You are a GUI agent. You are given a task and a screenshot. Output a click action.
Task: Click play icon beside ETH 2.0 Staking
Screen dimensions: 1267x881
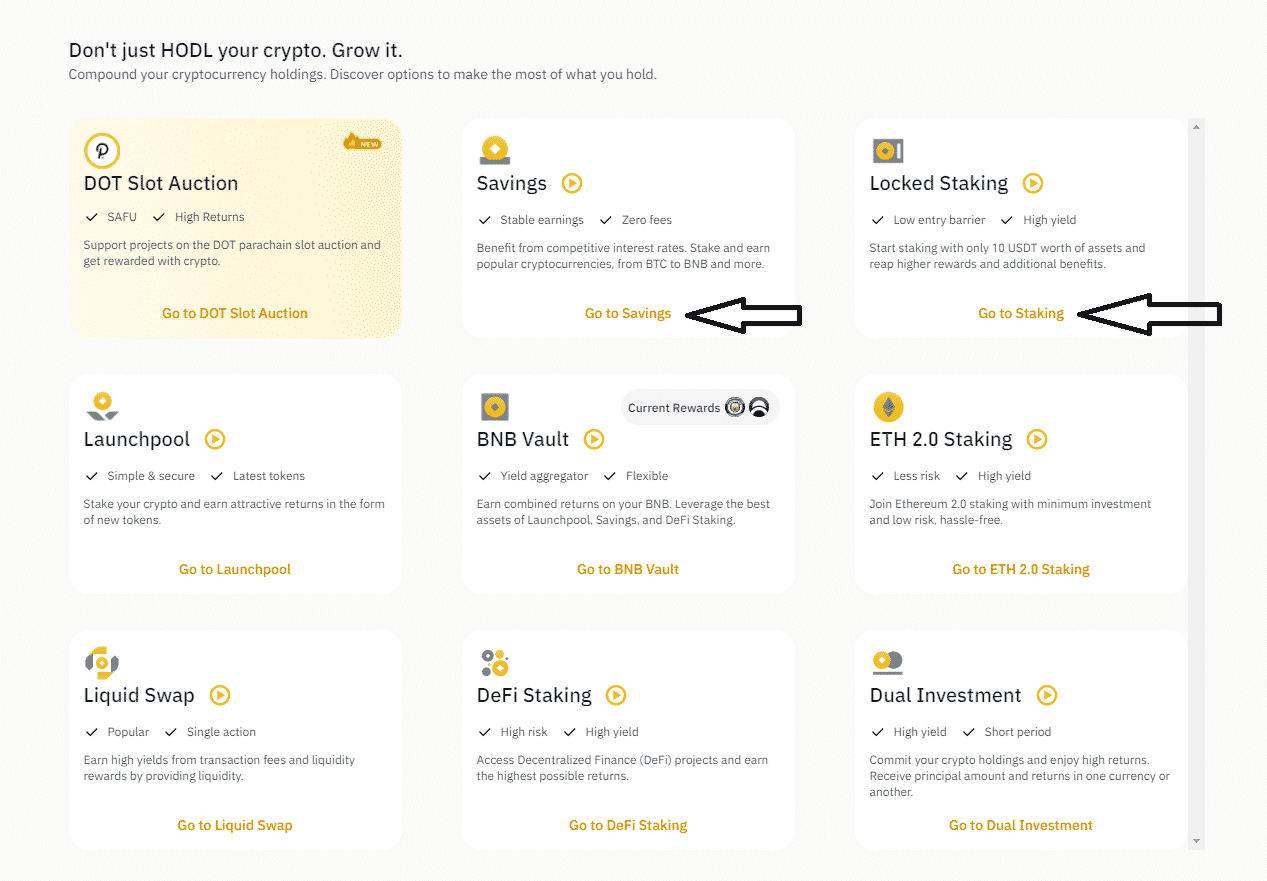1037,439
